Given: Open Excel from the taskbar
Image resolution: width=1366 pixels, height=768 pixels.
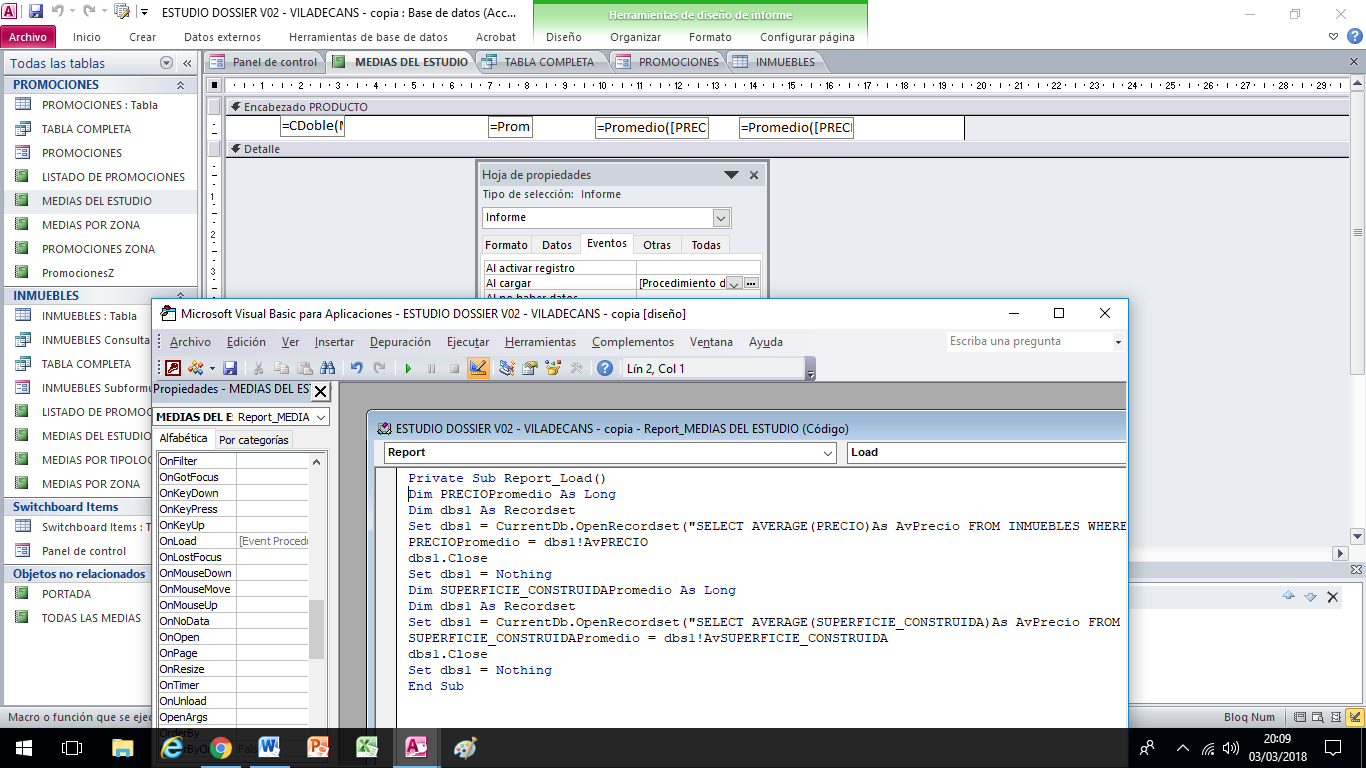Looking at the screenshot, I should pyautogui.click(x=367, y=747).
